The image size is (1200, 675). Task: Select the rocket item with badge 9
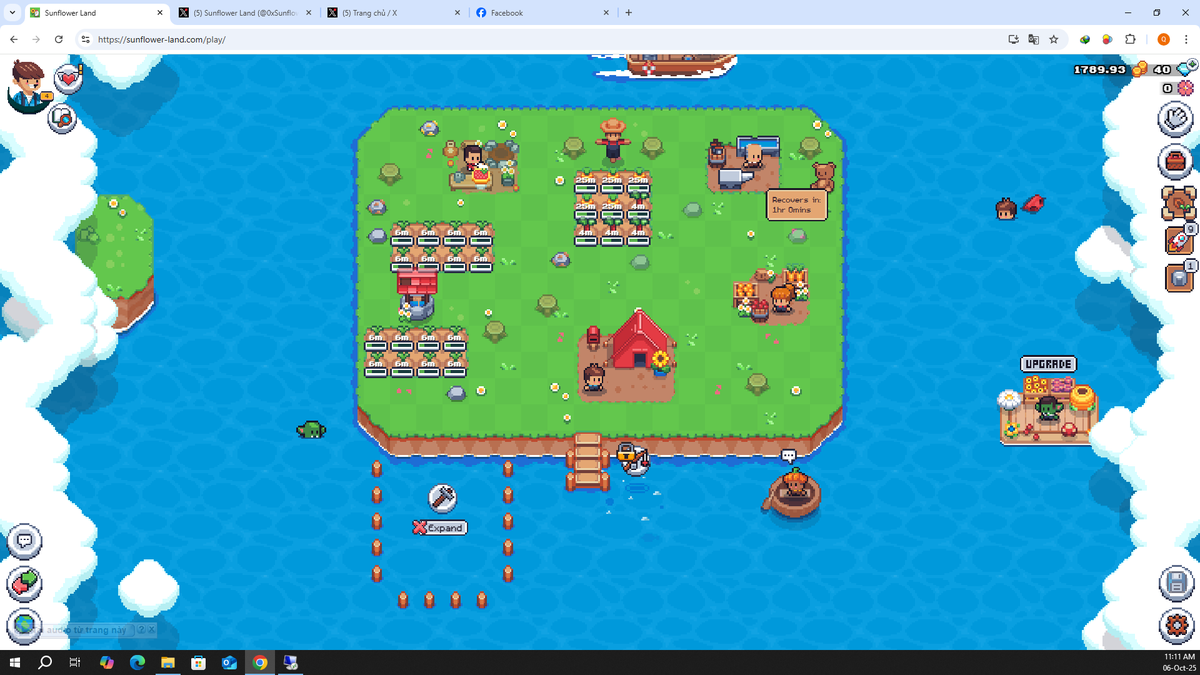tap(1179, 240)
